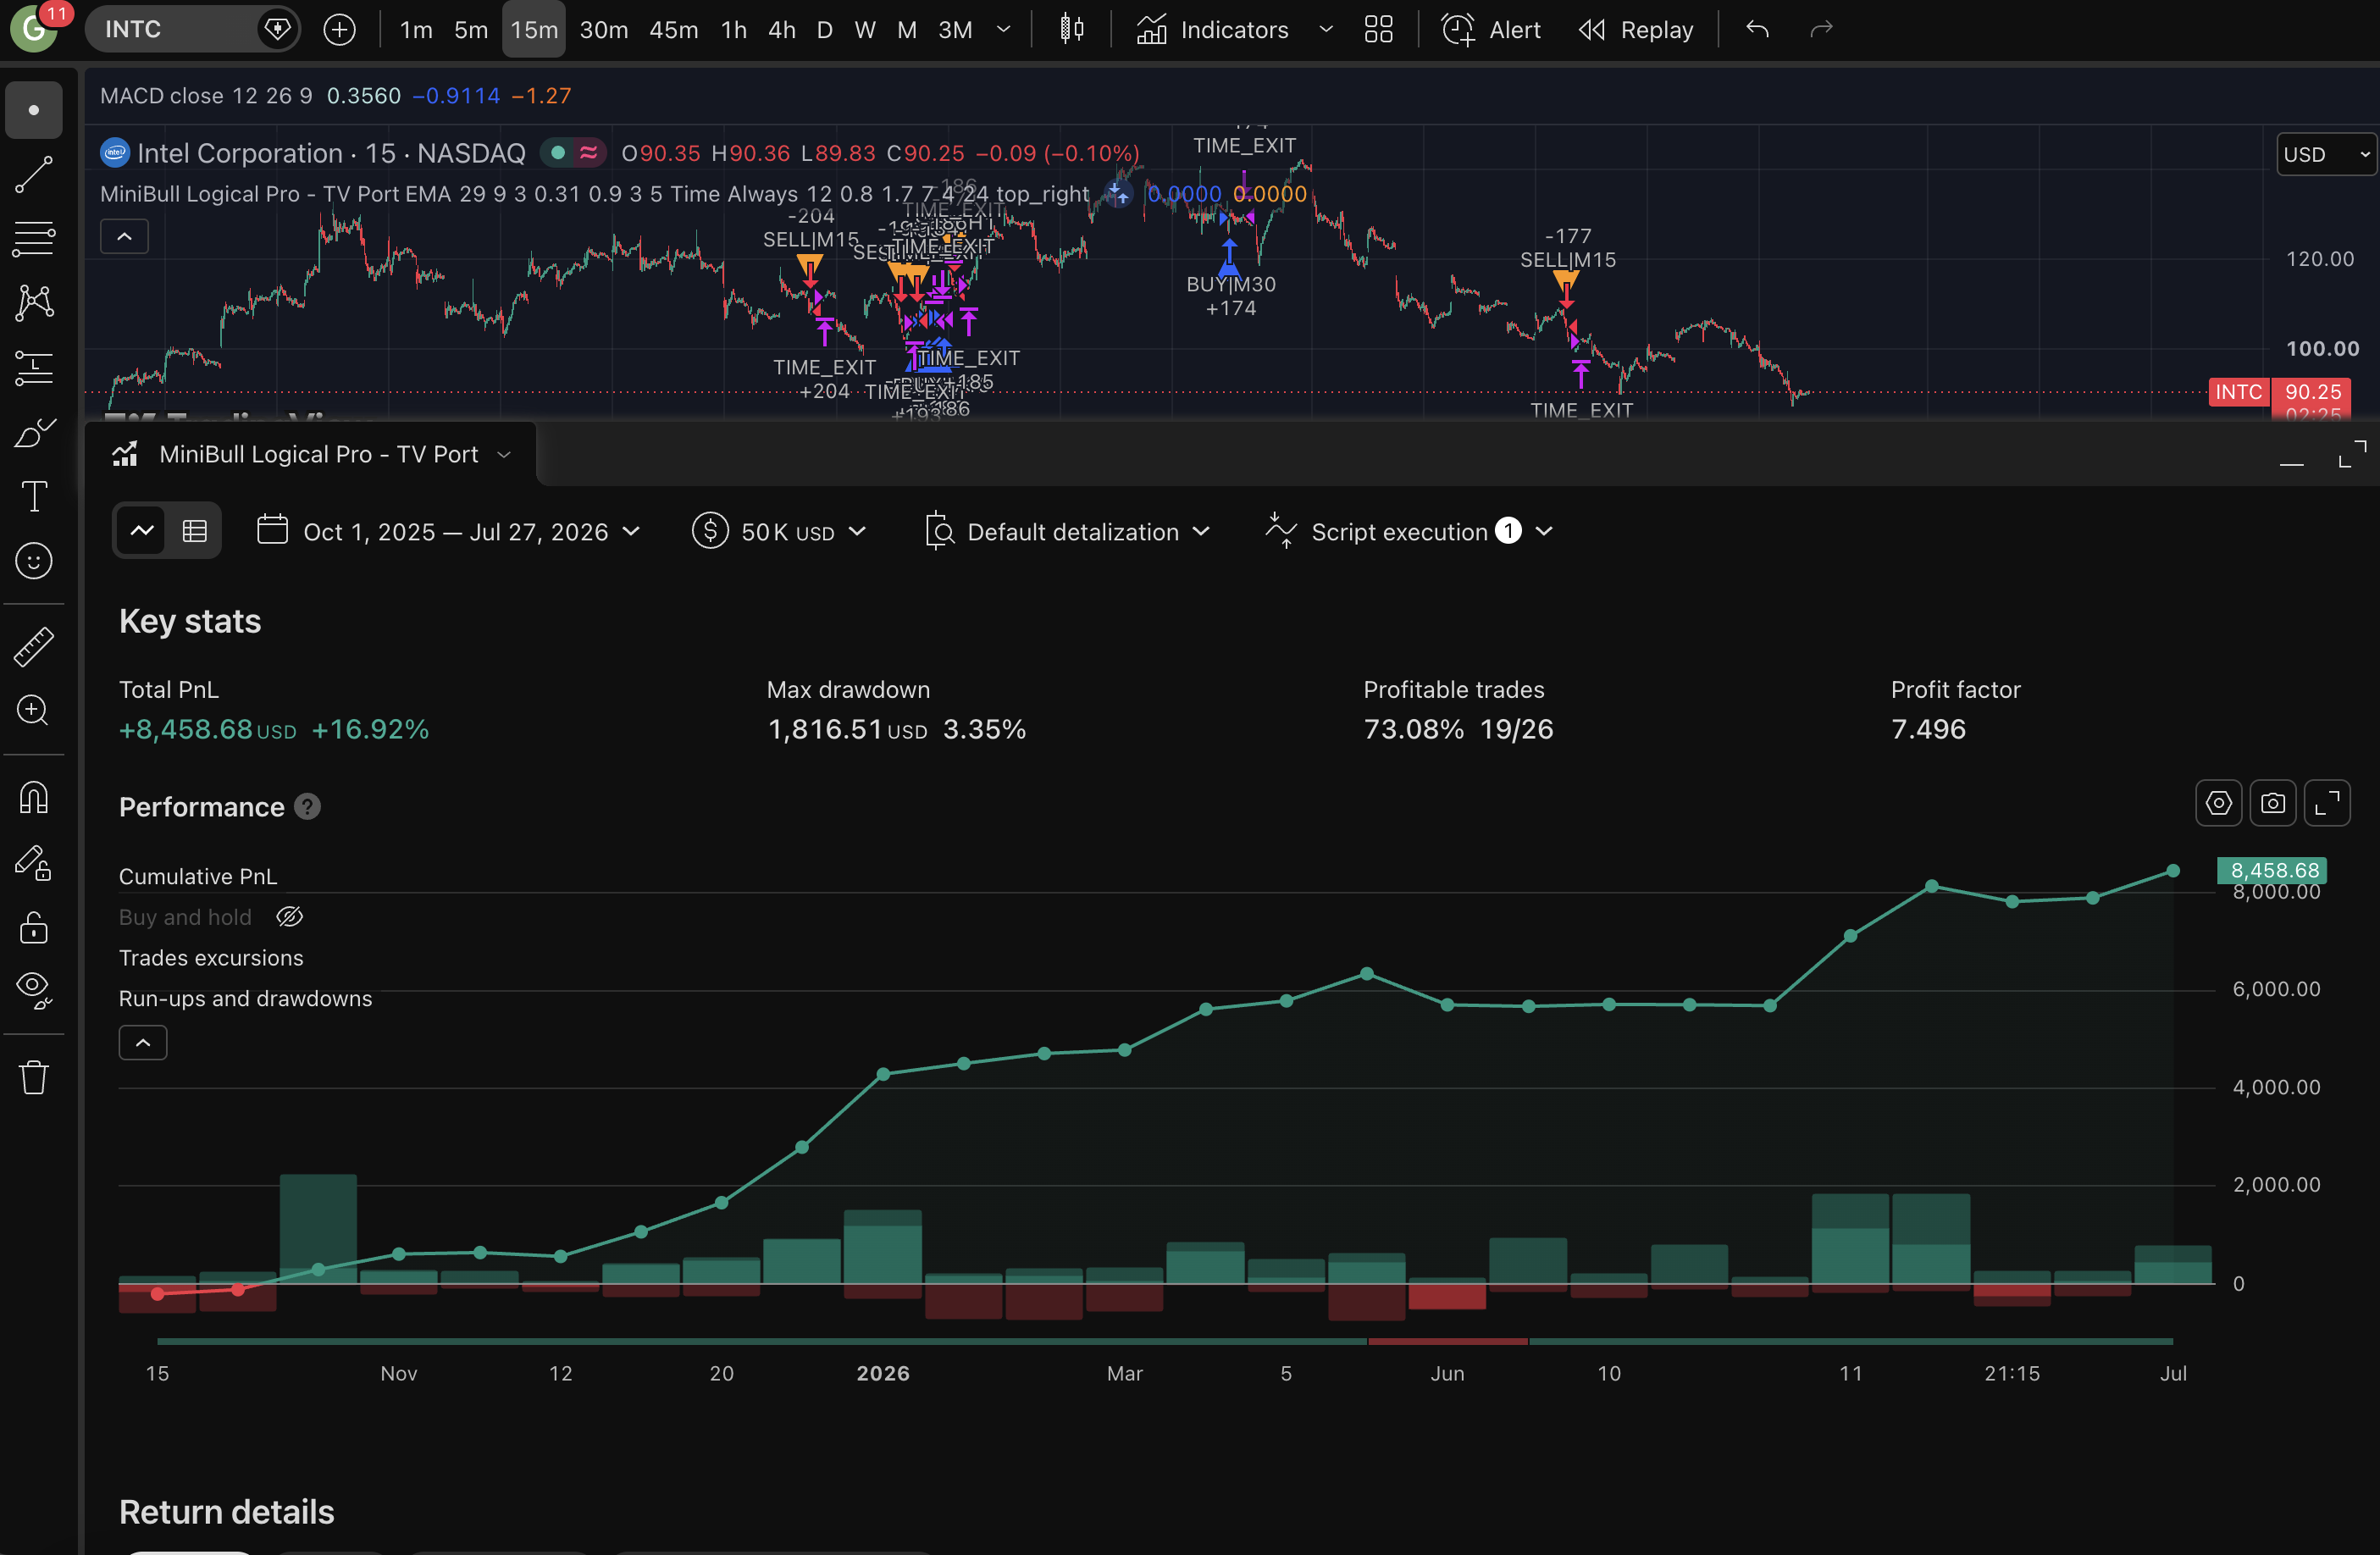Take a snapshot of the performance chart
The height and width of the screenshot is (1555, 2380).
point(2272,803)
